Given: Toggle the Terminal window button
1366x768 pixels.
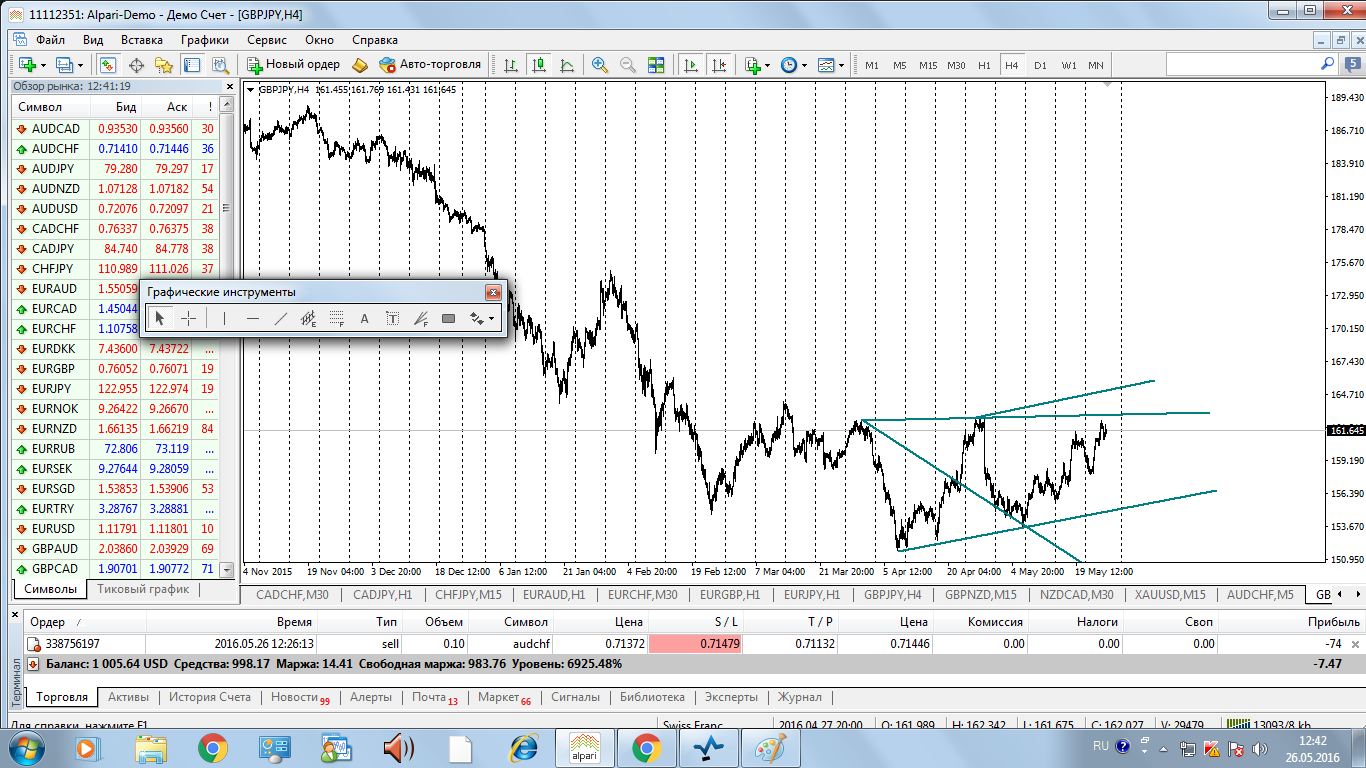Looking at the screenshot, I should [192, 65].
